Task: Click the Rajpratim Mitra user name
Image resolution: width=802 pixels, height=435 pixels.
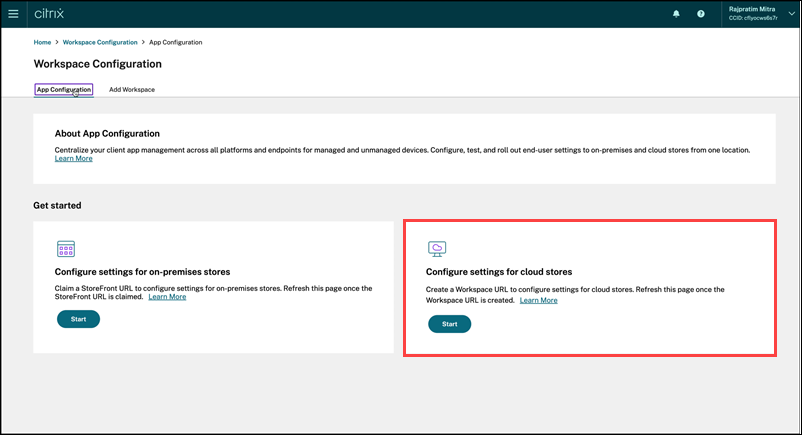Action: pyautogui.click(x=752, y=9)
